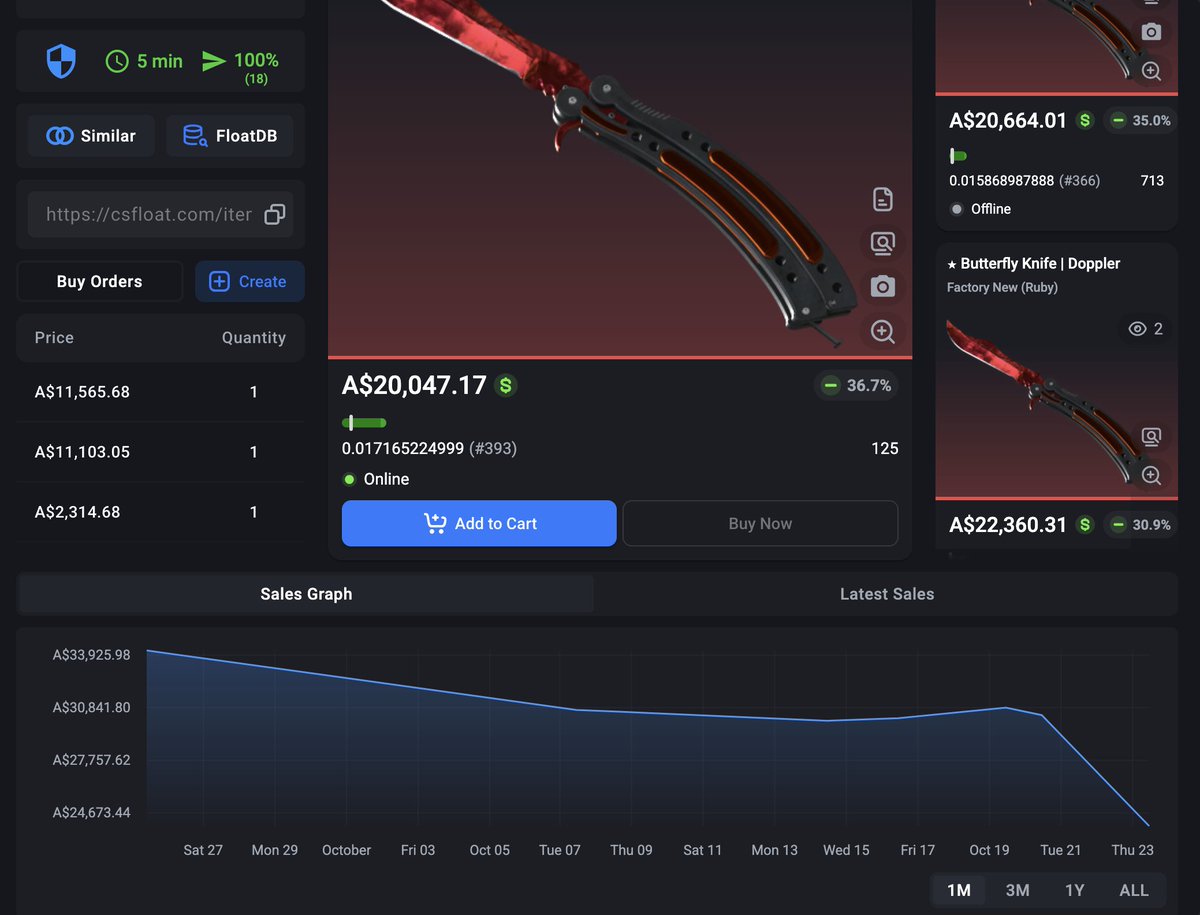Click the (18) count under 100%
This screenshot has height=915, width=1200.
click(256, 79)
